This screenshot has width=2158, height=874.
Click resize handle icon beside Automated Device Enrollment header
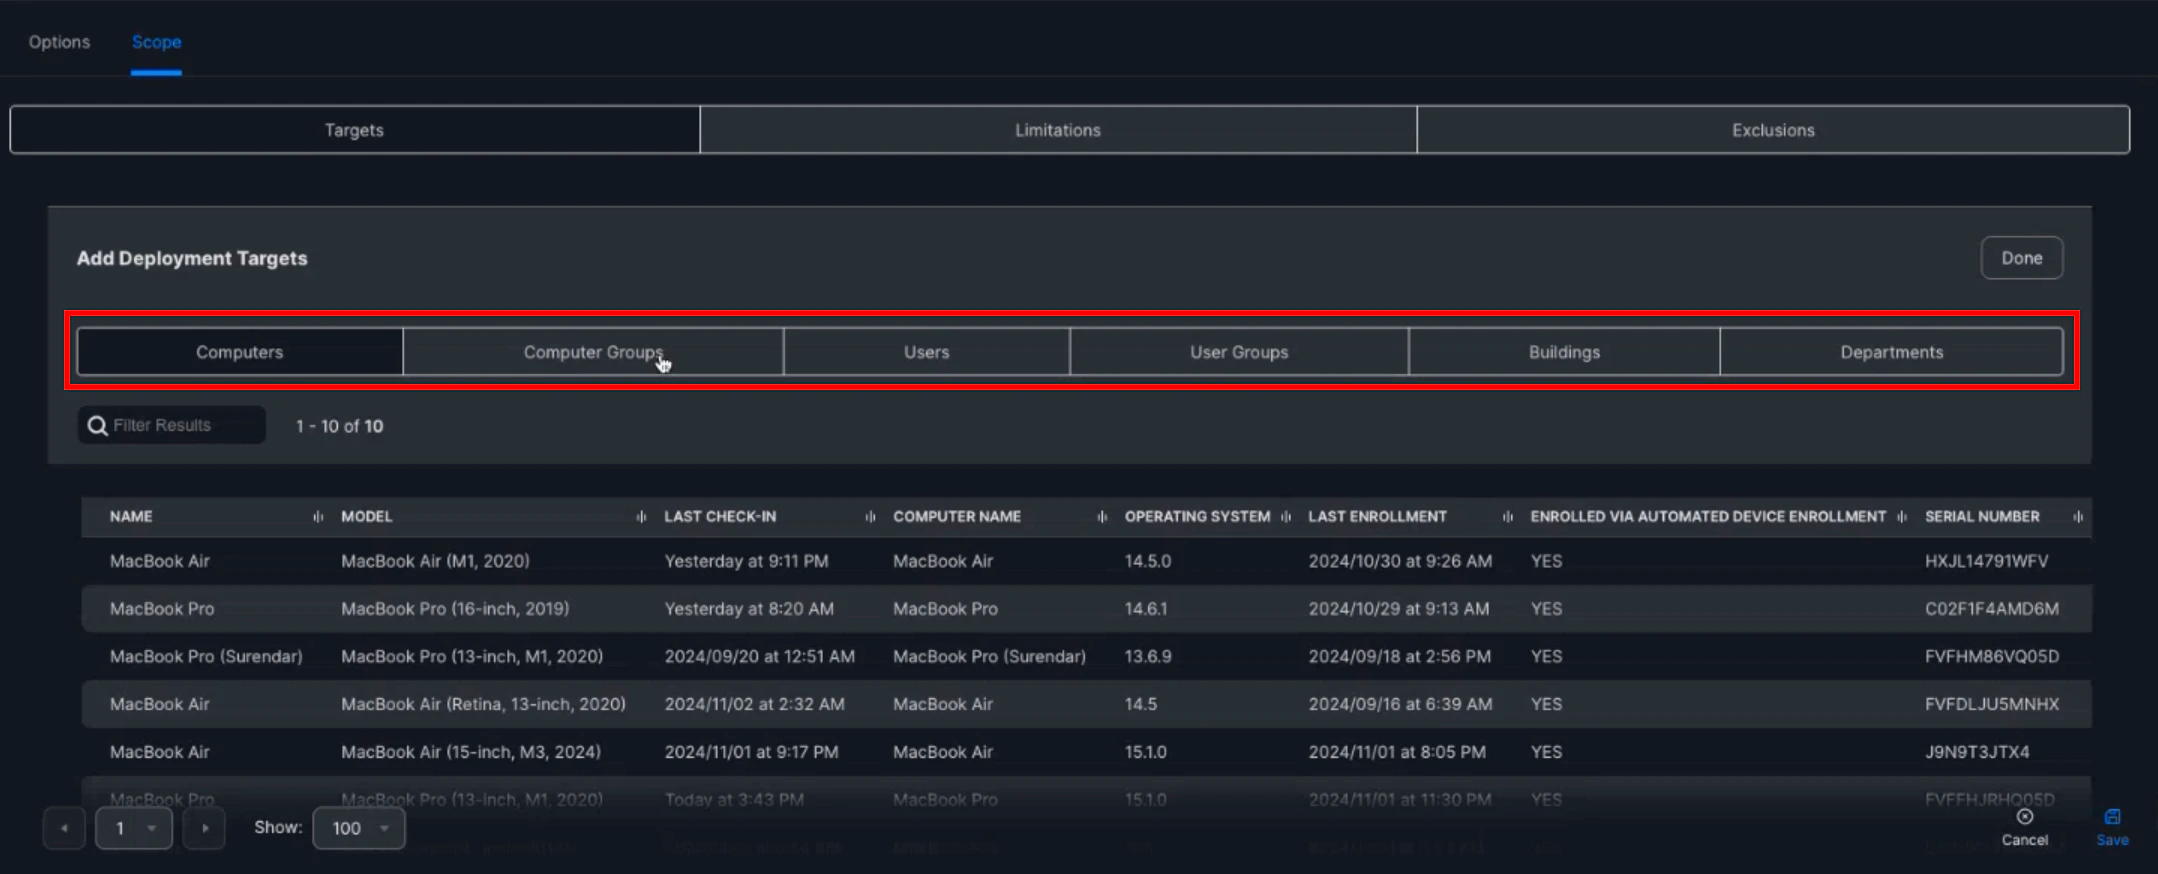pyautogui.click(x=1901, y=517)
